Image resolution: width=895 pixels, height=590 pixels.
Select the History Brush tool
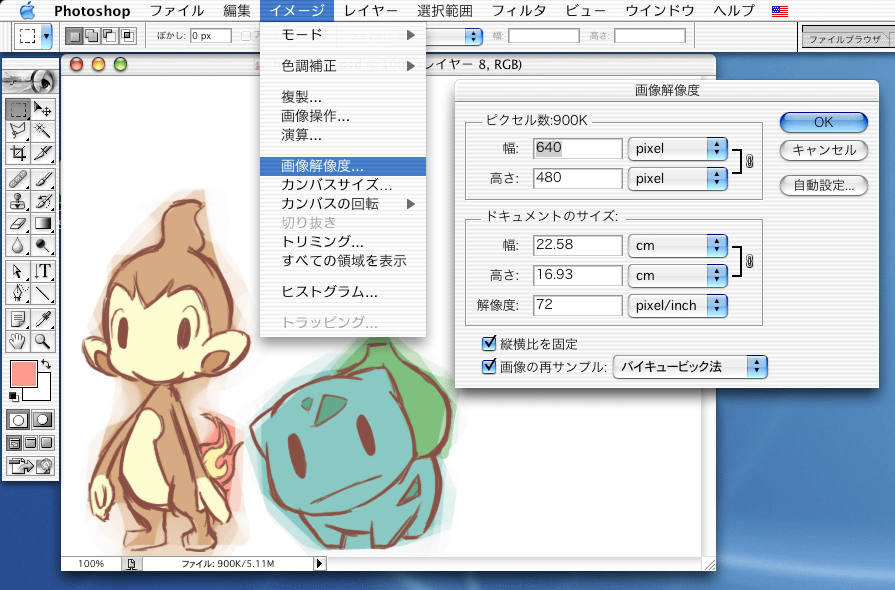[x=43, y=201]
